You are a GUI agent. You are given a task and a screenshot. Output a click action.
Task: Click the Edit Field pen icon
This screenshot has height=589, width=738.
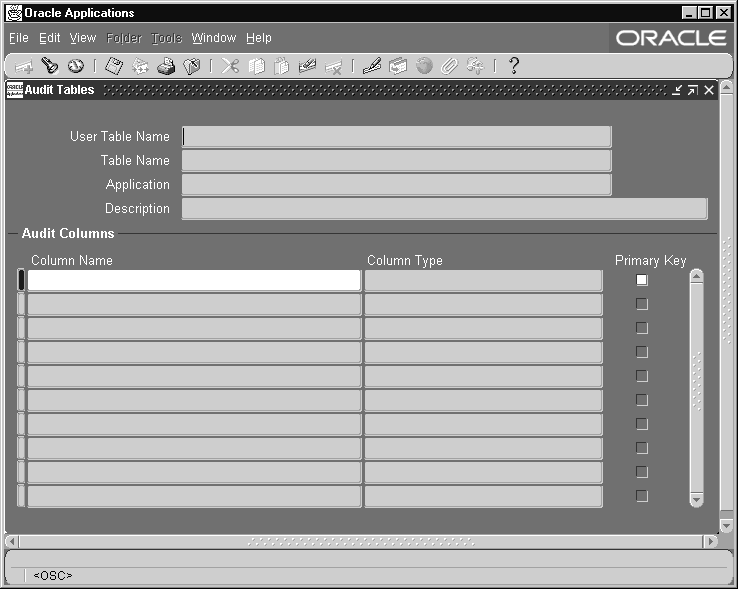[372, 66]
